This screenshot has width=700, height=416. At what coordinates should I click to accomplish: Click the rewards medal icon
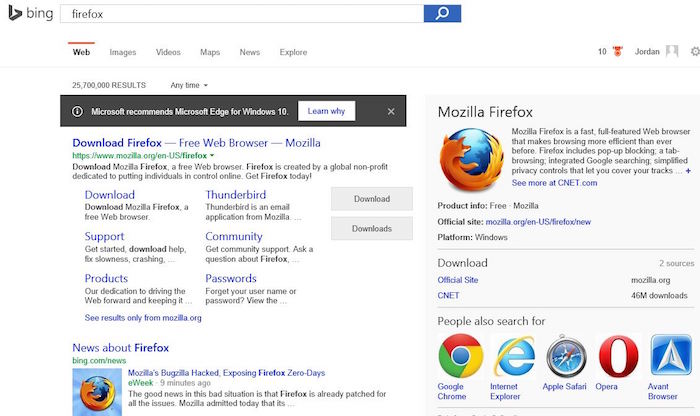pos(616,52)
